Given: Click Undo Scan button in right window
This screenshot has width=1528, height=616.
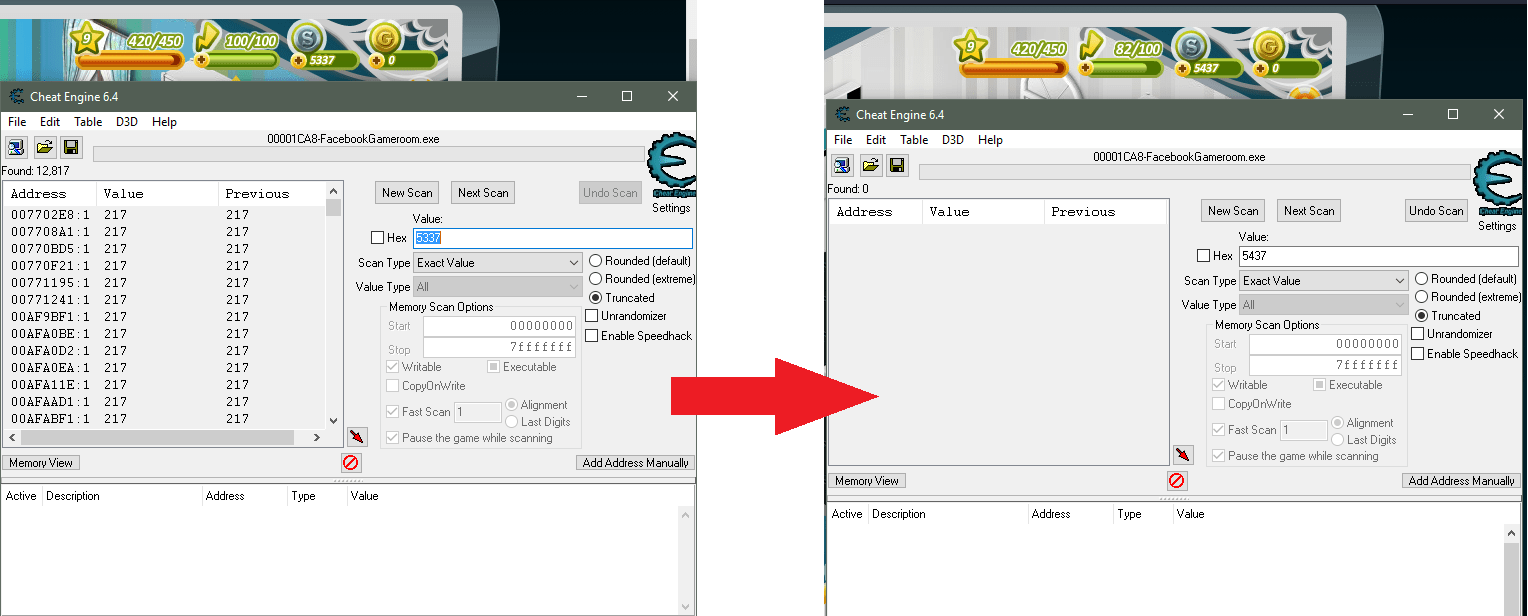Looking at the screenshot, I should click(x=1436, y=211).
